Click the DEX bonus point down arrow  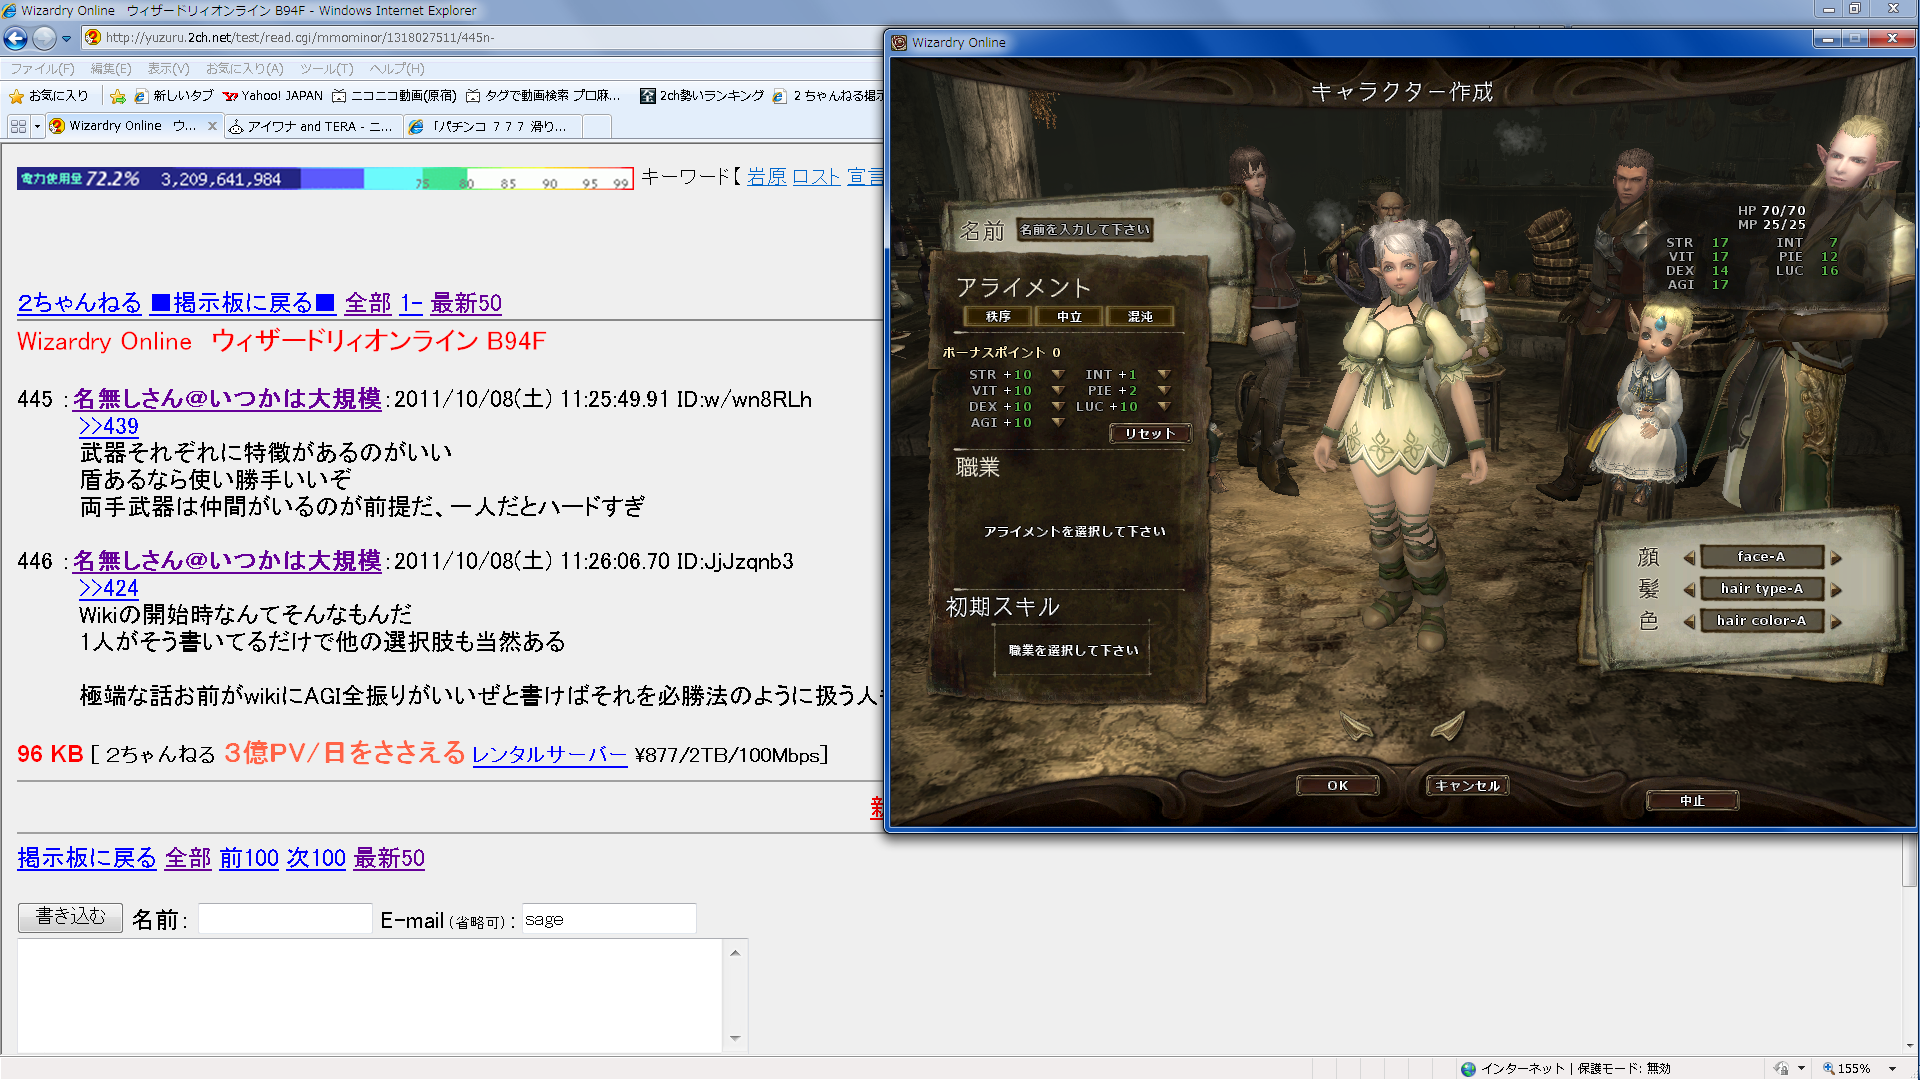coord(1058,406)
